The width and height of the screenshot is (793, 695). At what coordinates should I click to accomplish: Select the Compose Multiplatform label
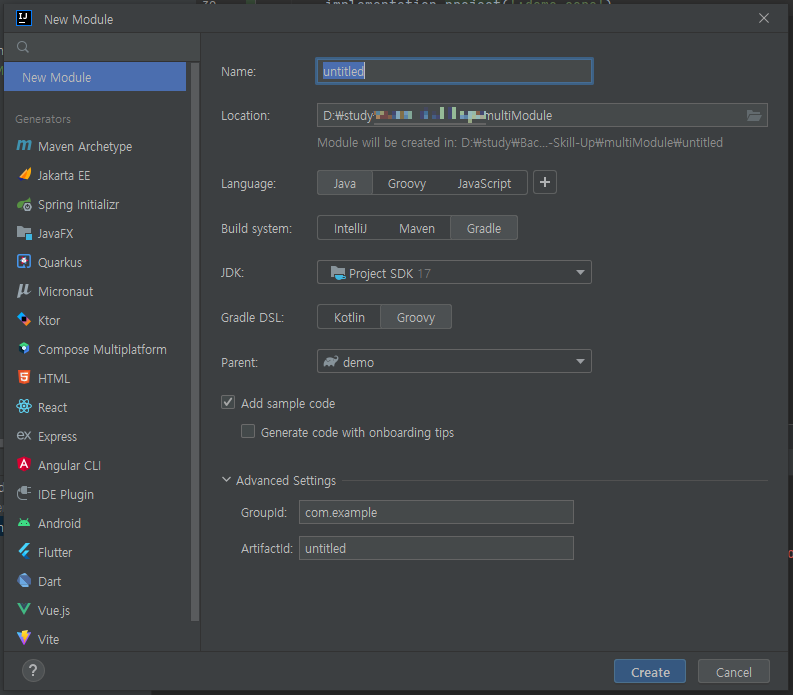pos(102,350)
